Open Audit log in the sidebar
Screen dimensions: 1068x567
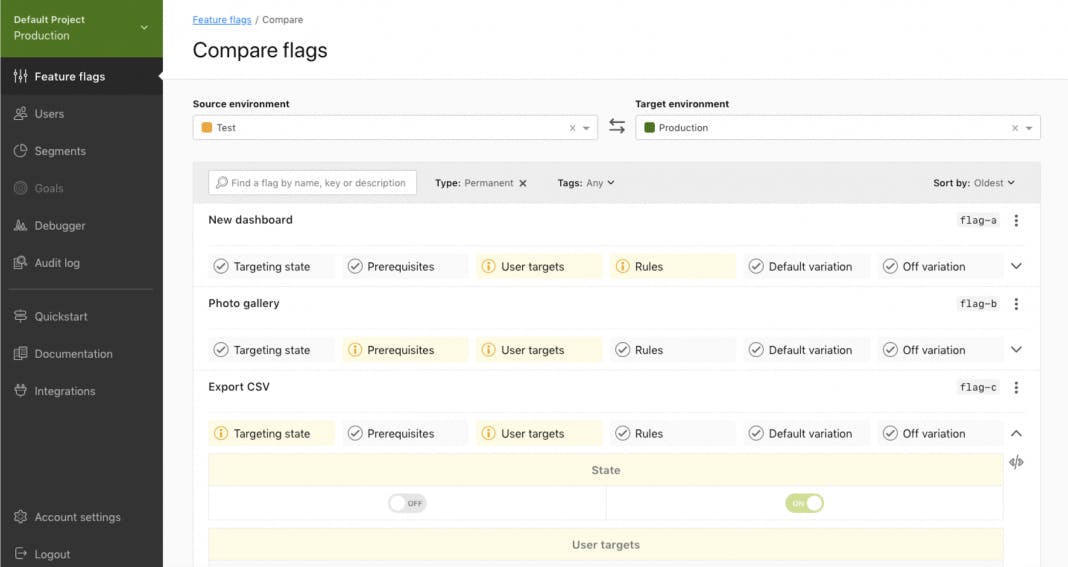pyautogui.click(x=57, y=263)
